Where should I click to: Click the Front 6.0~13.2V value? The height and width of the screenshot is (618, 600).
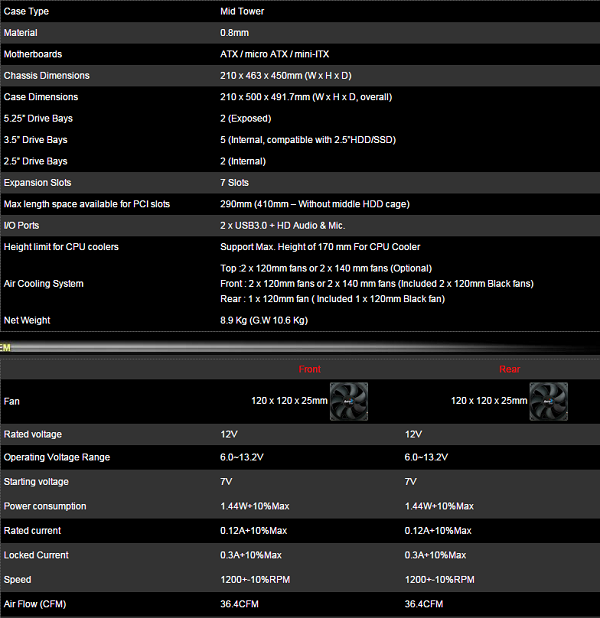tap(242, 457)
